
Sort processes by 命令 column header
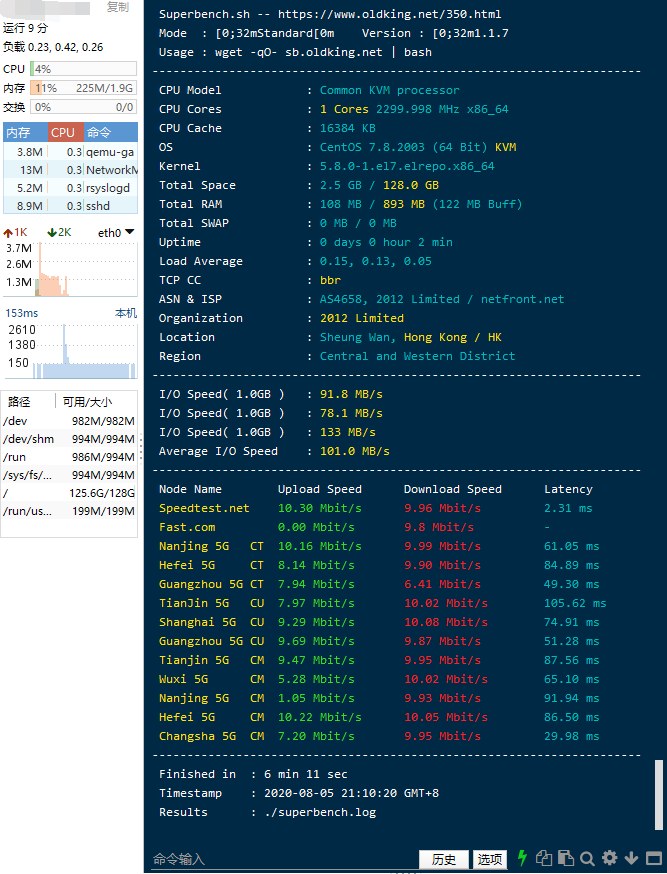[x=111, y=132]
